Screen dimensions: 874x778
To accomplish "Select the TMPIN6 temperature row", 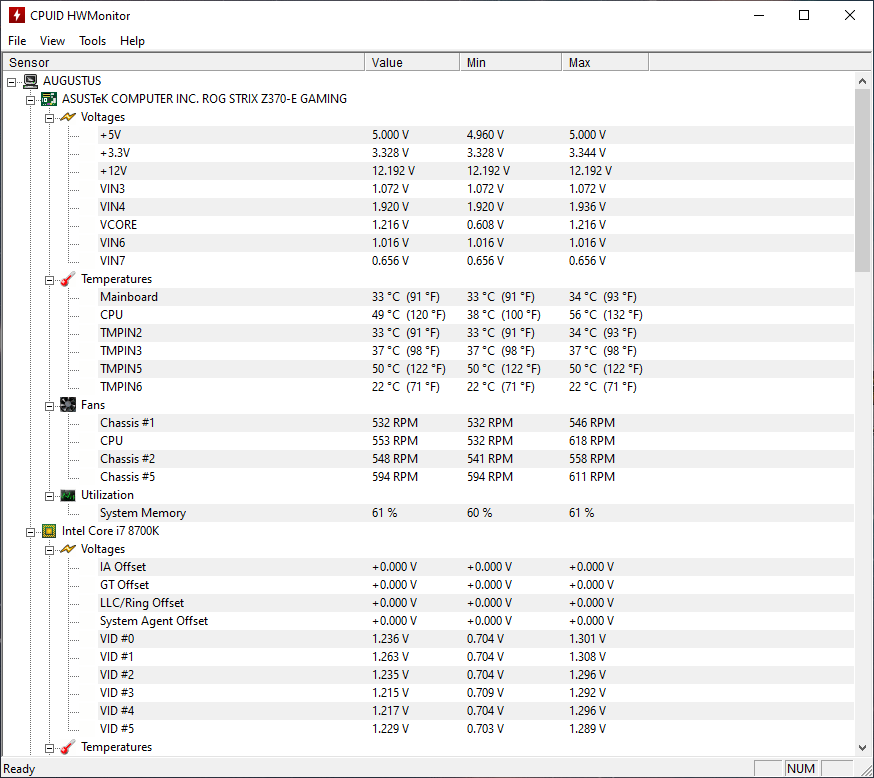I will (476, 387).
